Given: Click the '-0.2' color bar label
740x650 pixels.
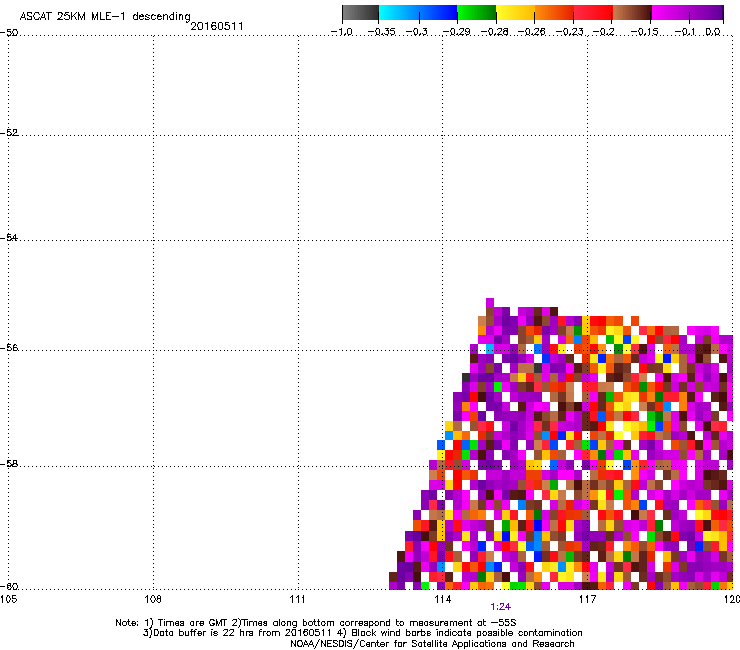Looking at the screenshot, I should 604,32.
